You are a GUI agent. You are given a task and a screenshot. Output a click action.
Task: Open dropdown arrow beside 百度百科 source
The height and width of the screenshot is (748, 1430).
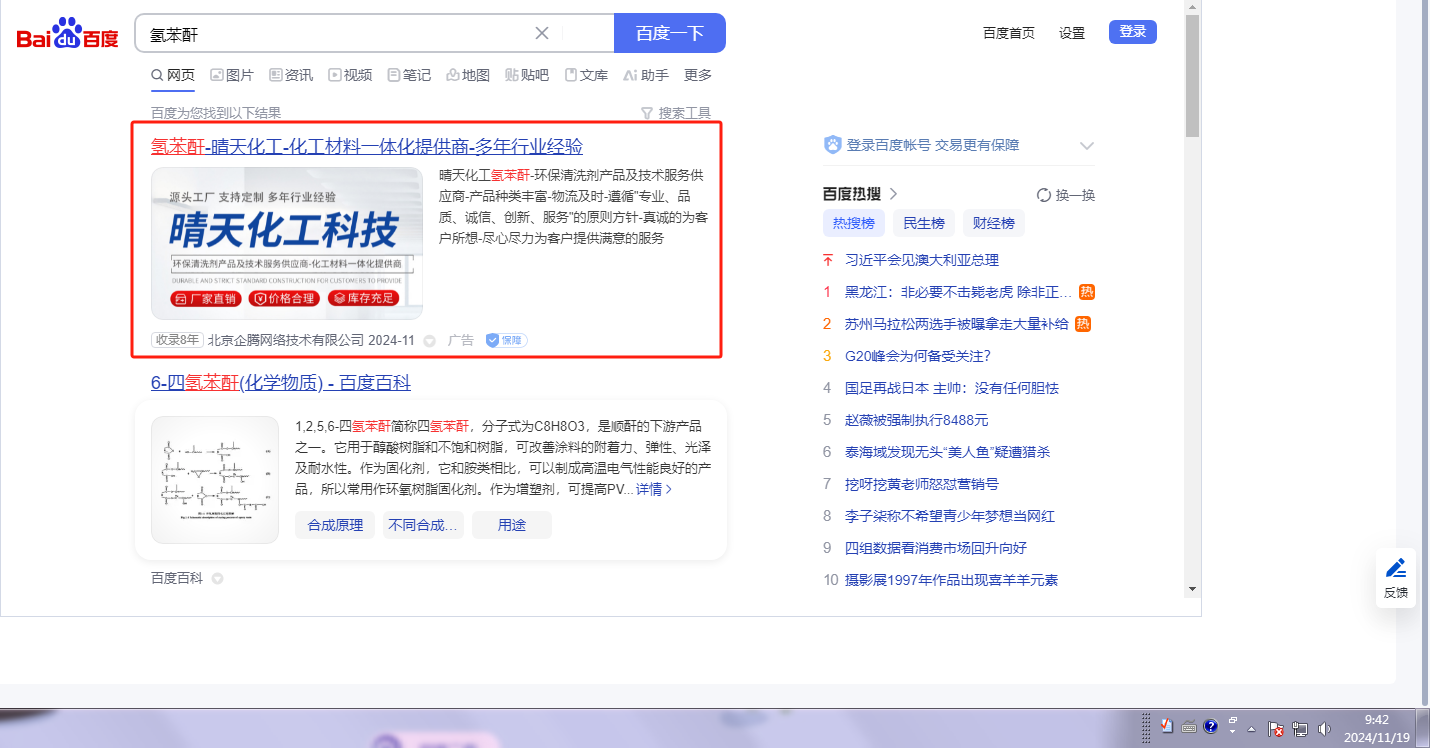[217, 578]
